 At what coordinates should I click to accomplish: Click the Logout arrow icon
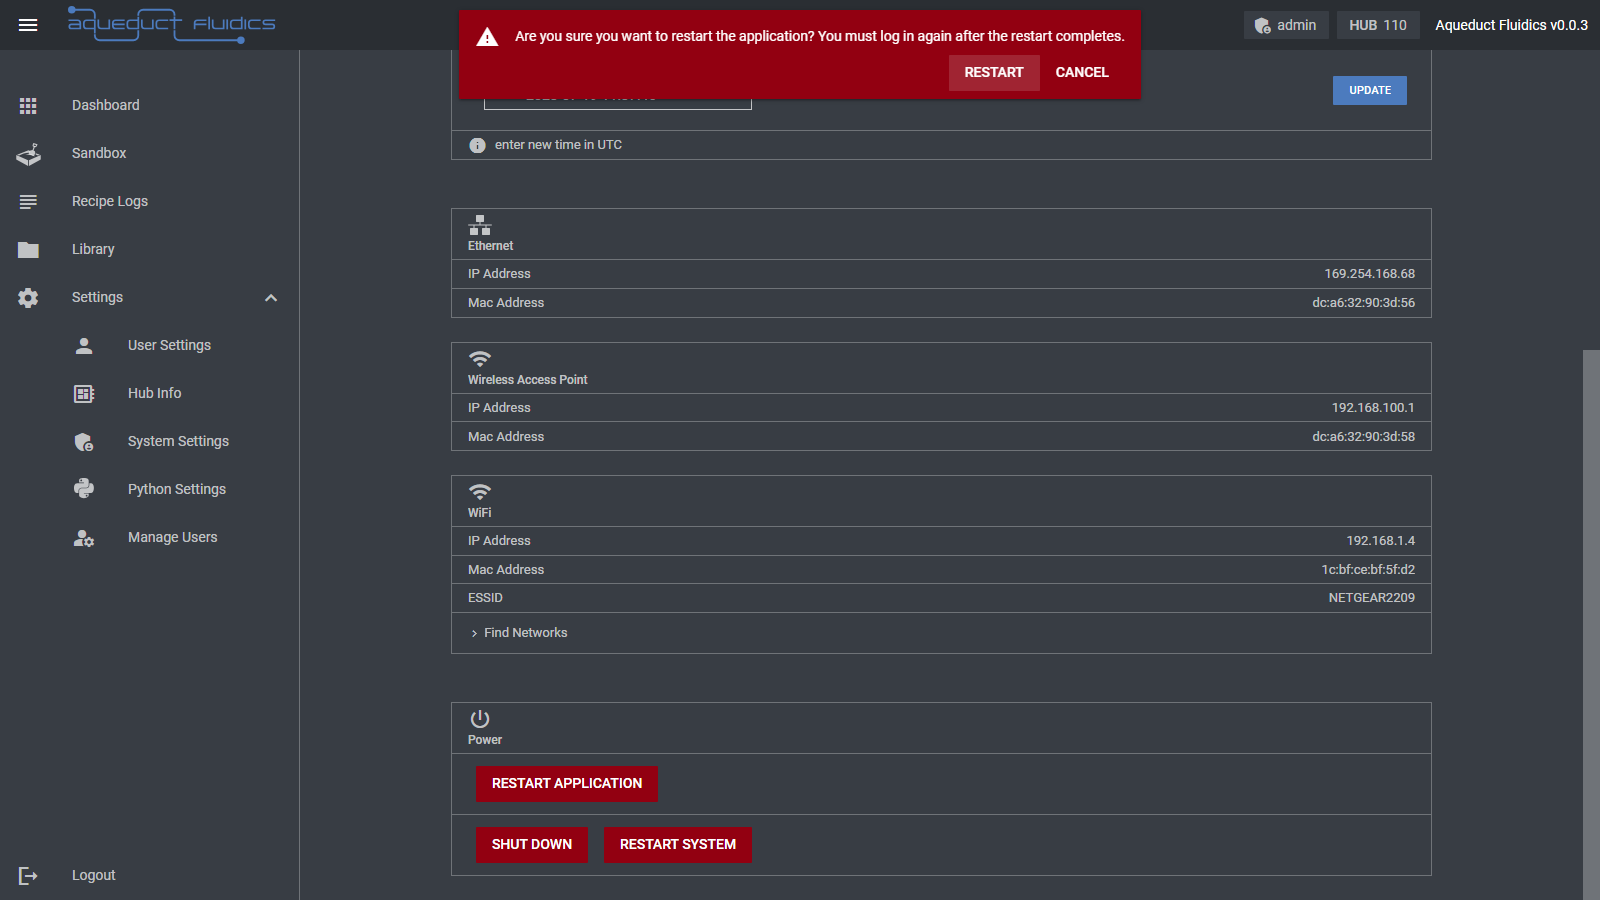pyautogui.click(x=28, y=875)
